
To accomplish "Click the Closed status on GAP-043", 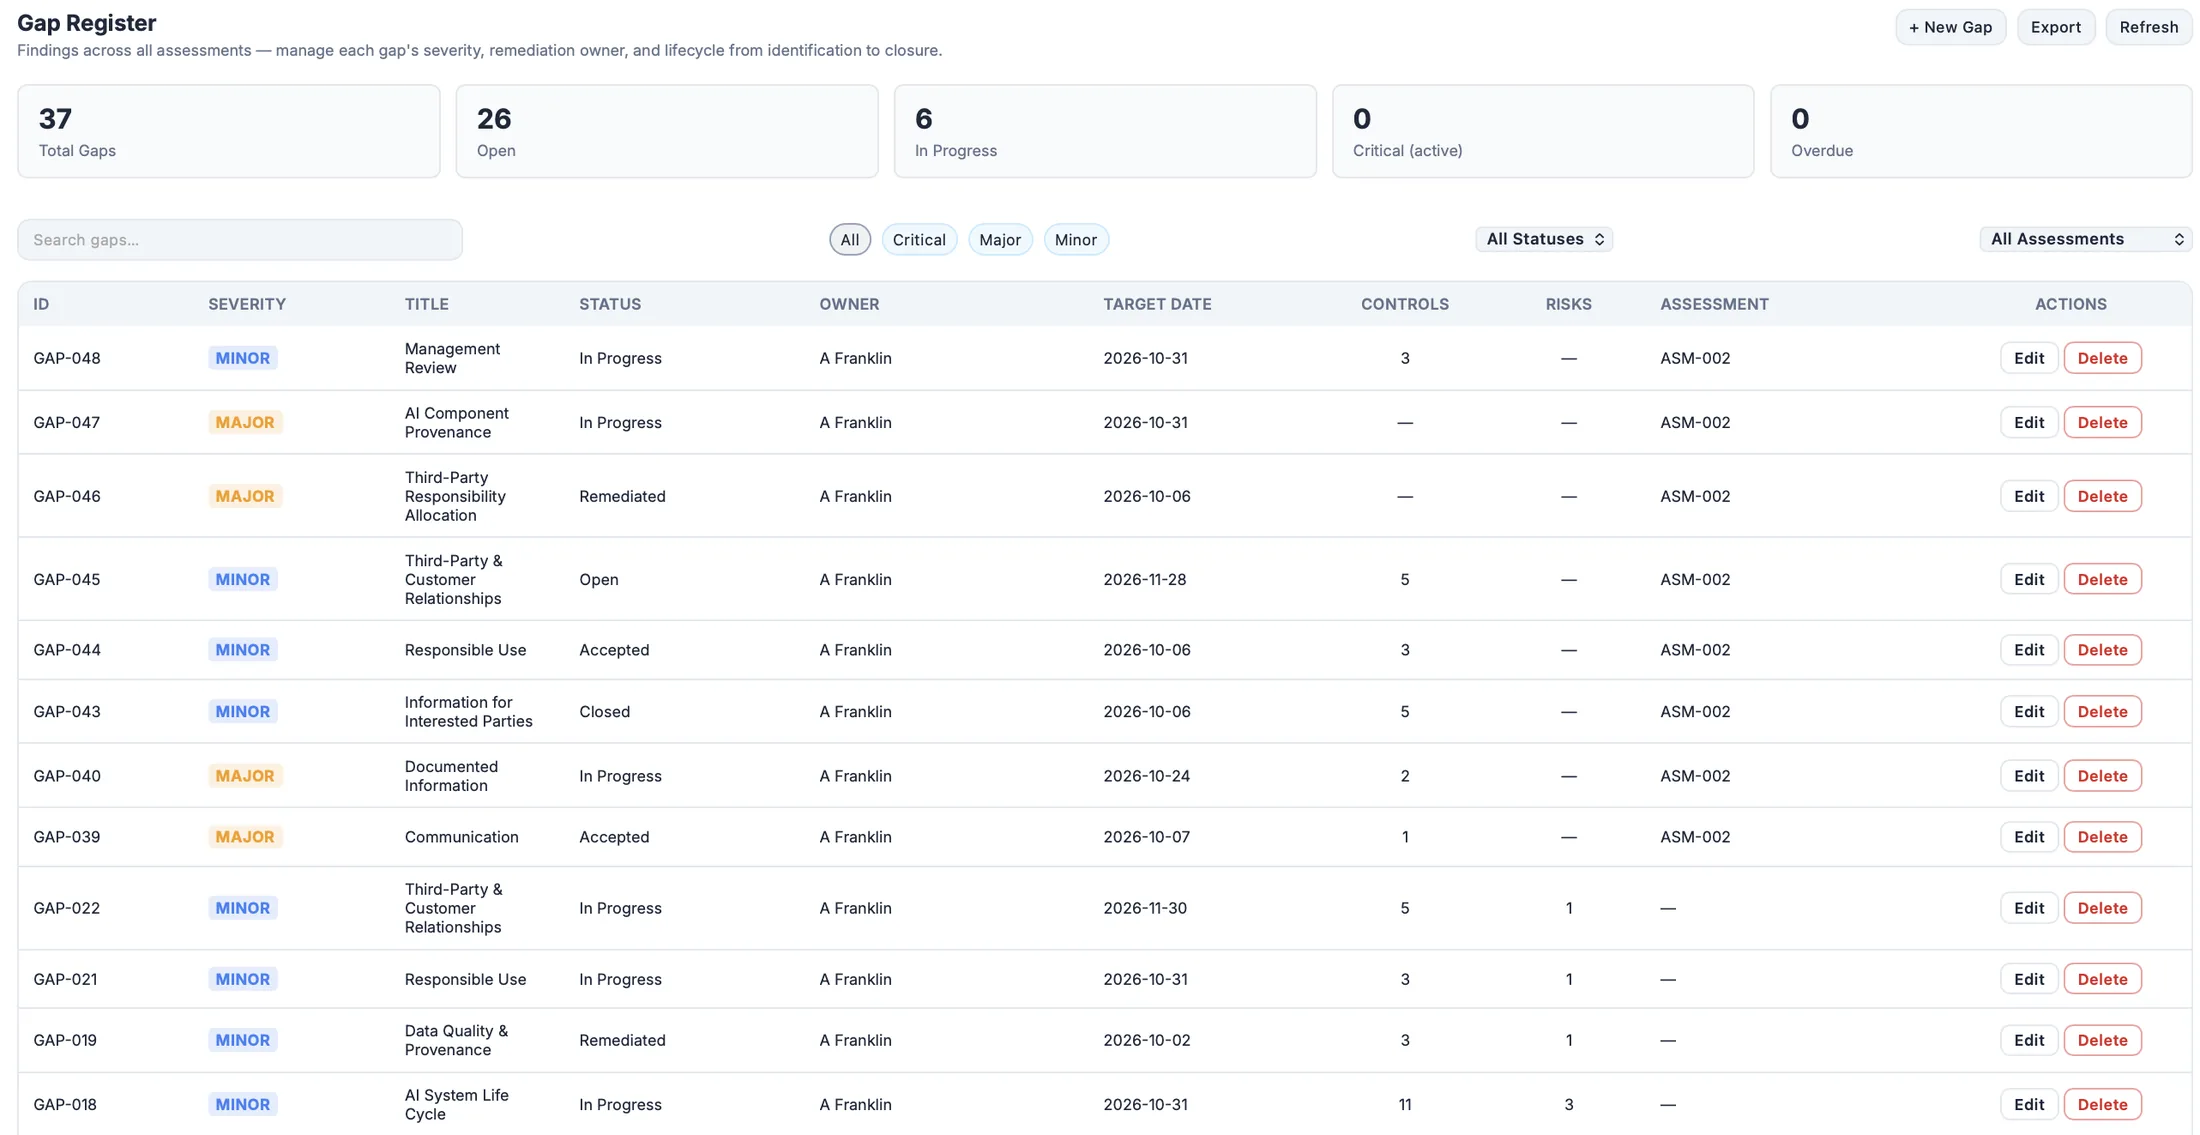I will click(x=604, y=711).
